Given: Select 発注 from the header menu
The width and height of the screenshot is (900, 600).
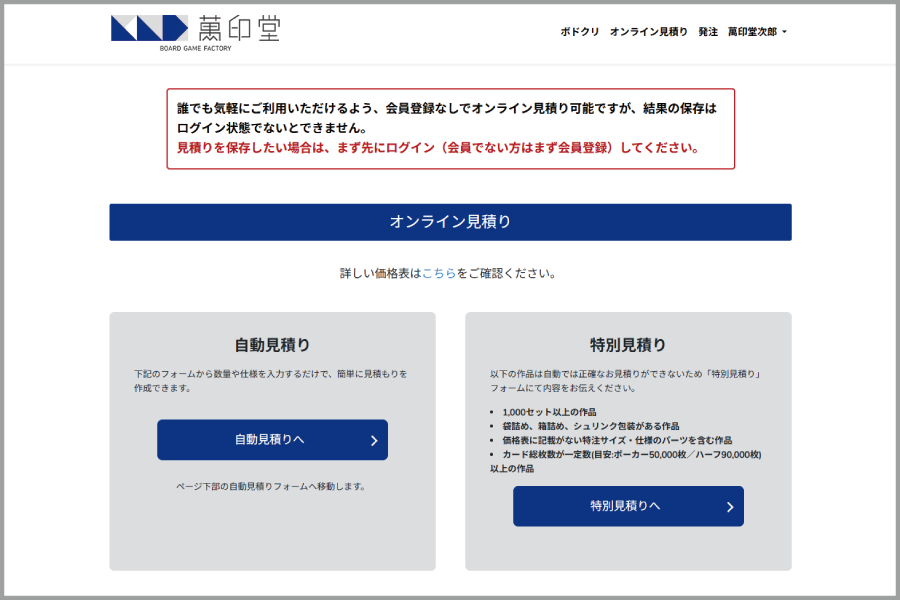Looking at the screenshot, I should click(708, 32).
